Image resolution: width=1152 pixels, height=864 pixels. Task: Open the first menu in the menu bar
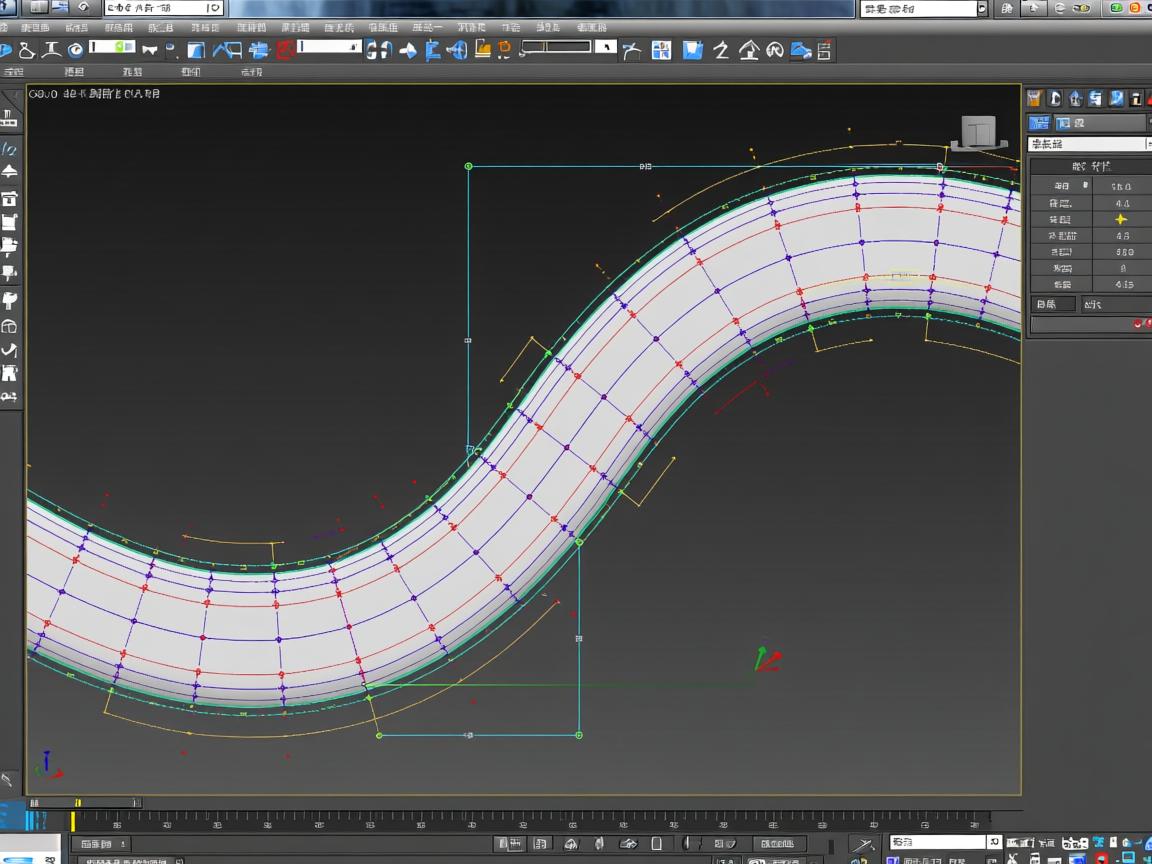[x=35, y=28]
